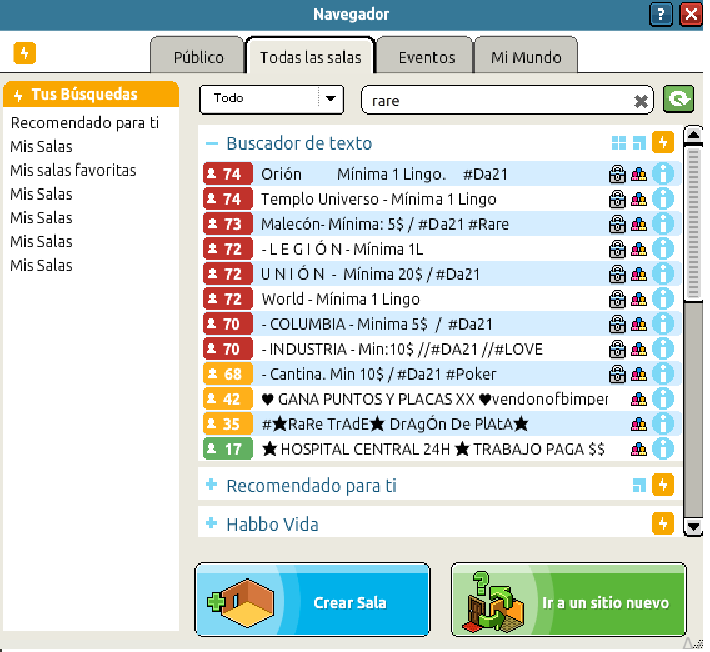This screenshot has width=710, height=652.
Task: Show info for Malecón room
Action: (x=663, y=224)
